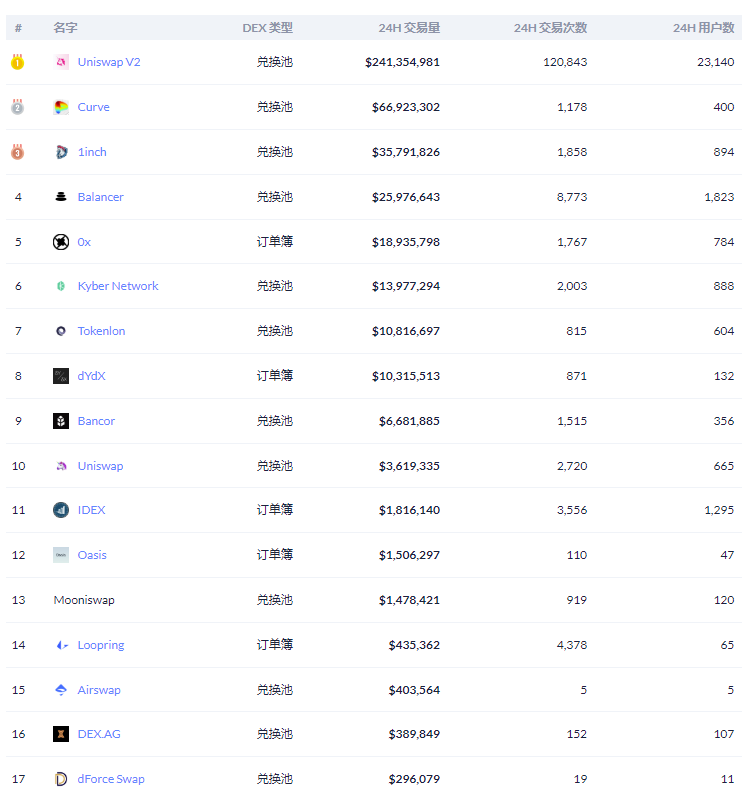Select the $66,923,302 volume value
Screen dimensions: 752x793
[x=406, y=107]
